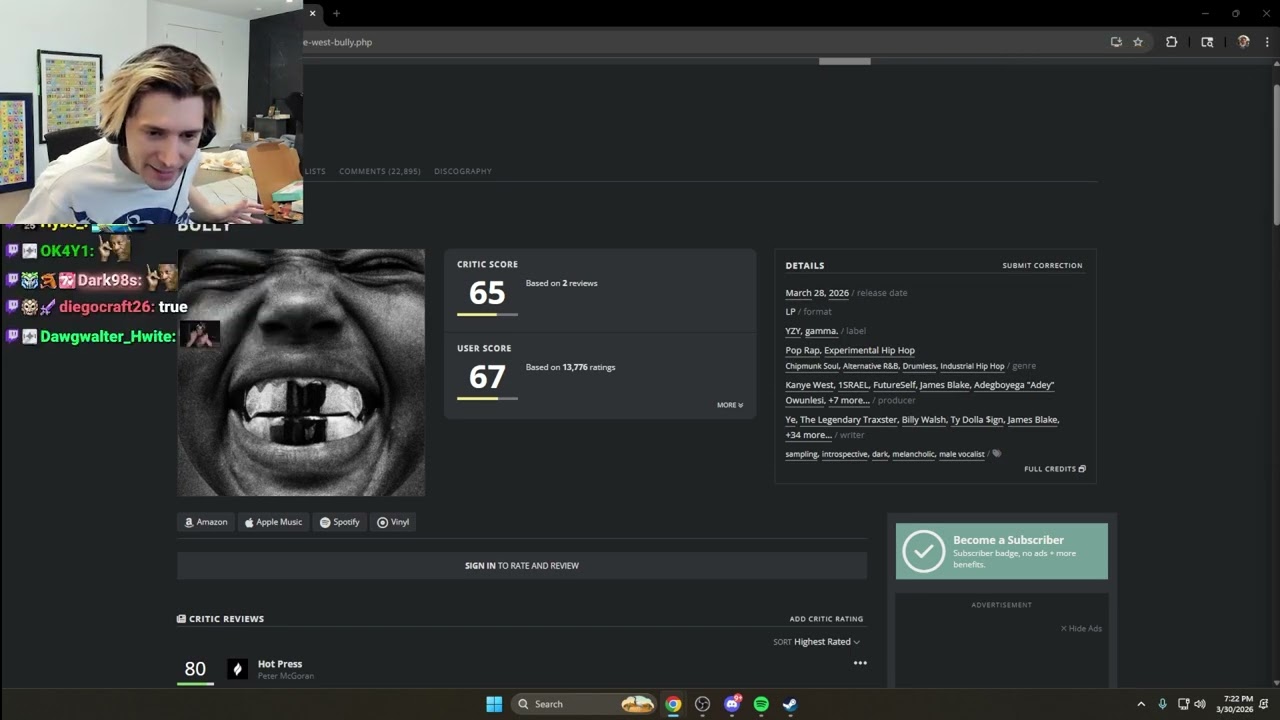Image resolution: width=1280 pixels, height=720 pixels.
Task: Expand +34 more writers
Action: click(x=808, y=435)
